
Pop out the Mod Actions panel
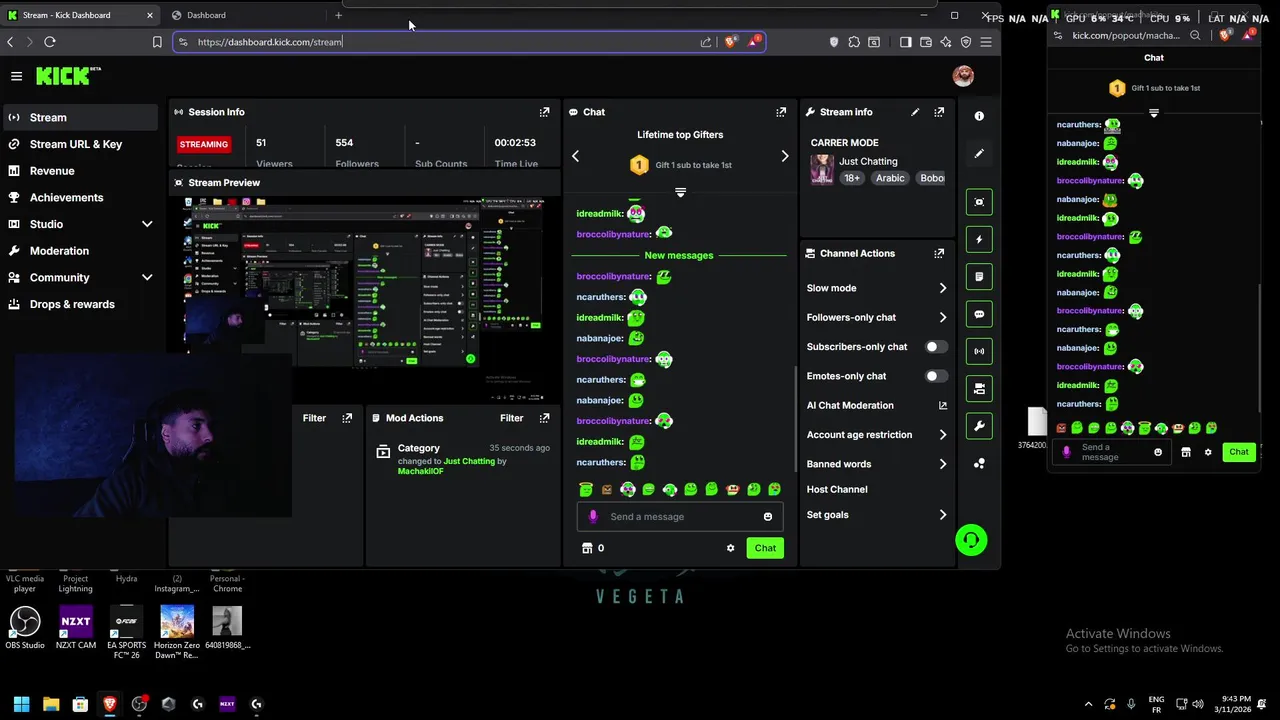pos(544,418)
